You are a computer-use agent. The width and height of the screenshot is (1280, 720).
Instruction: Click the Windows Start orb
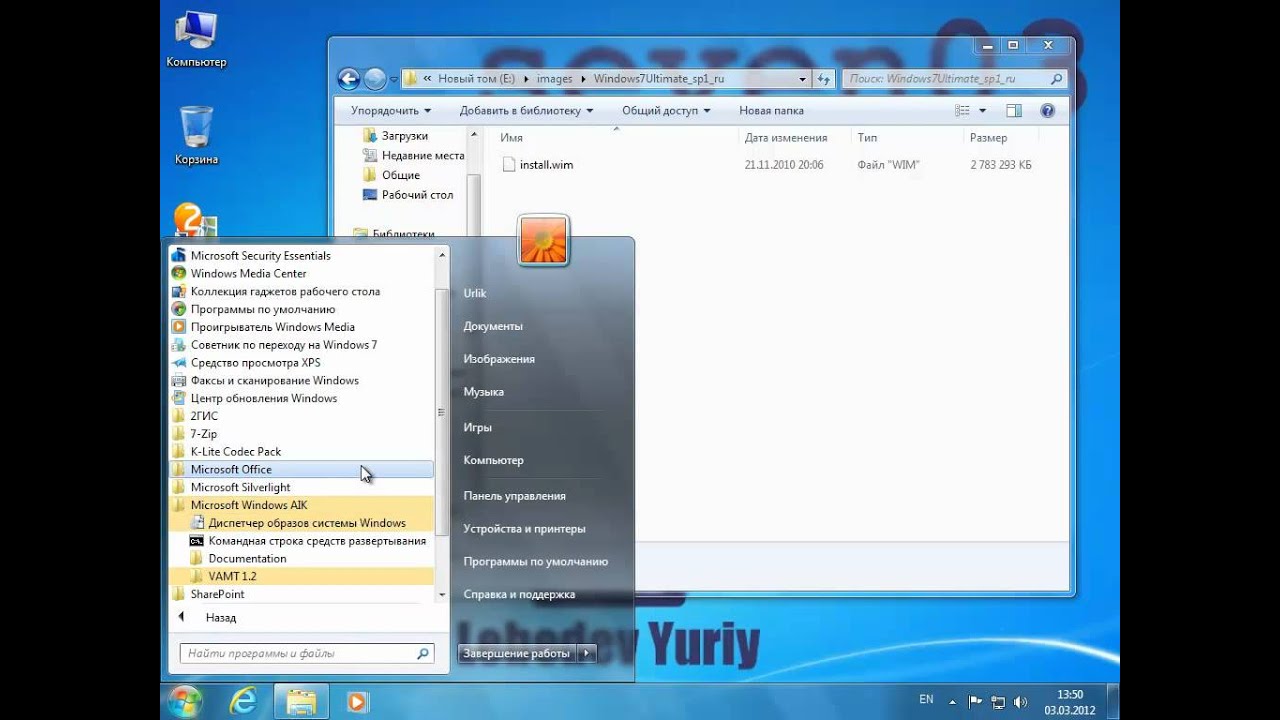[186, 702]
